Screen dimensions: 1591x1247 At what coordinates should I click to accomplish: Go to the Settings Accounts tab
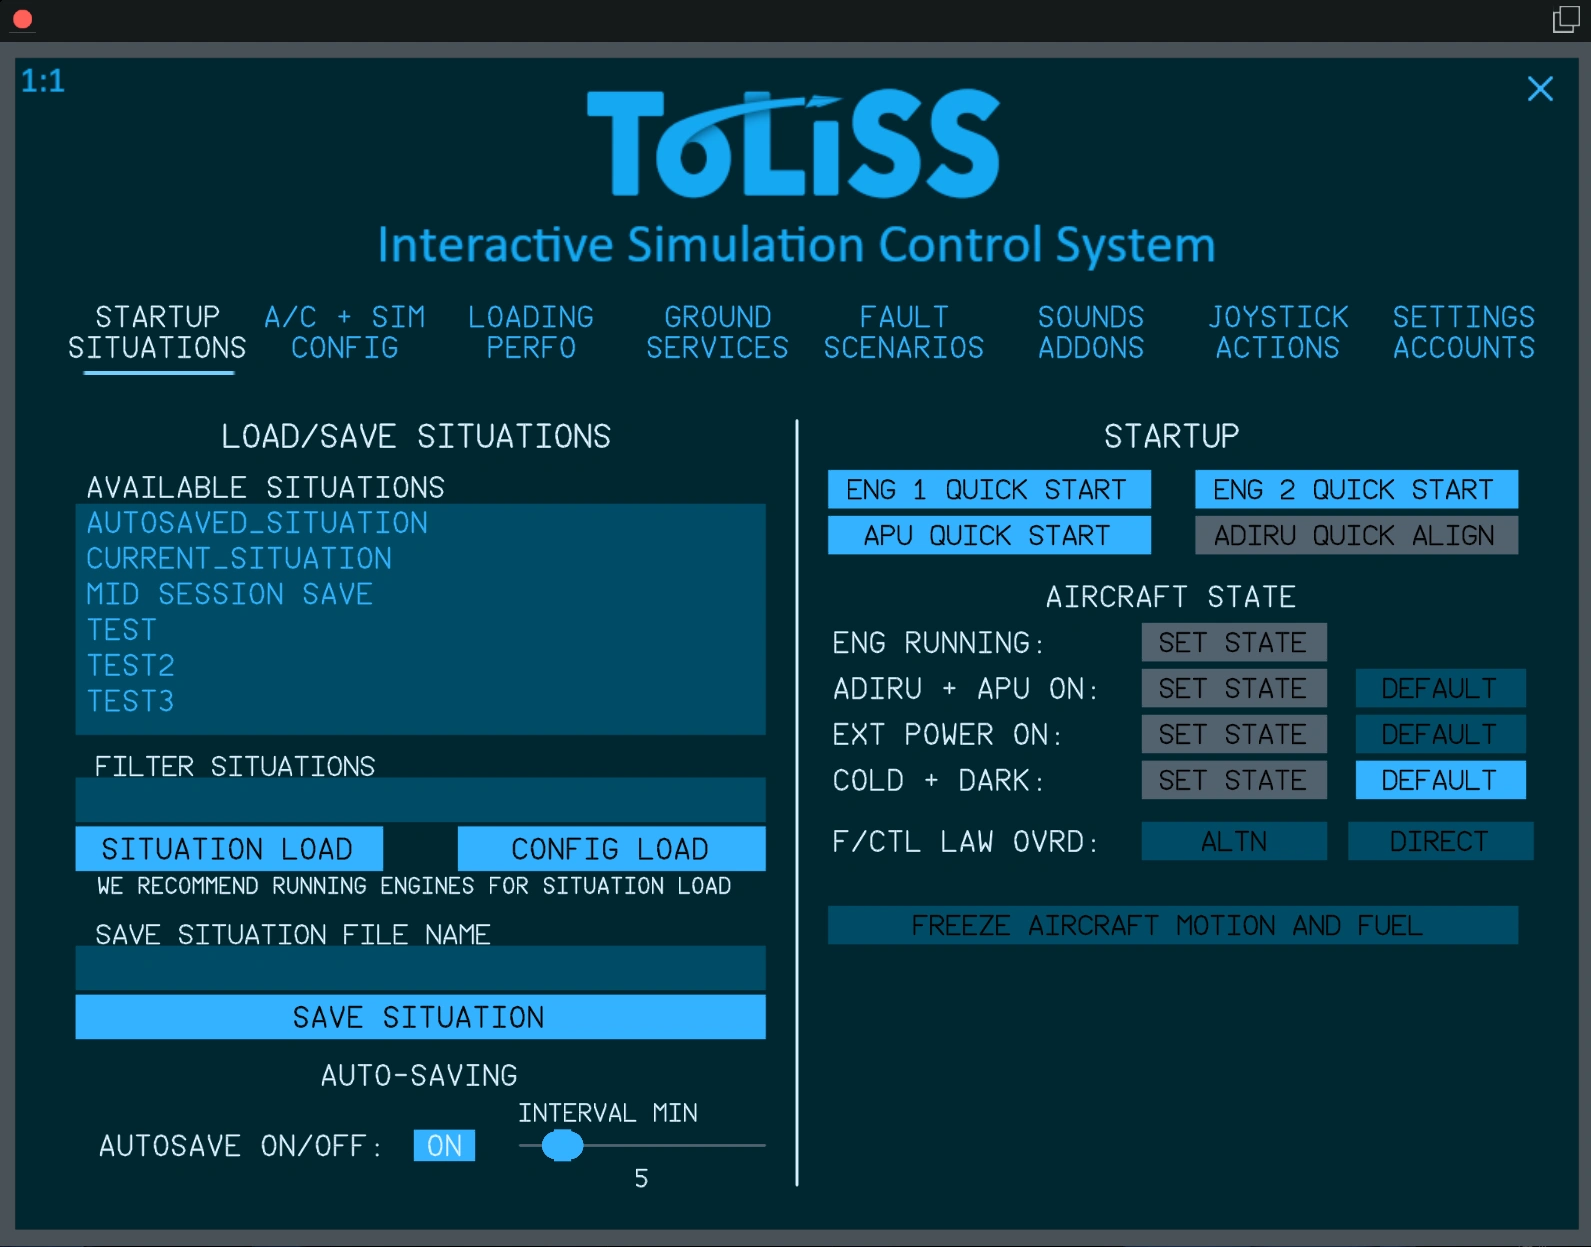(1463, 332)
